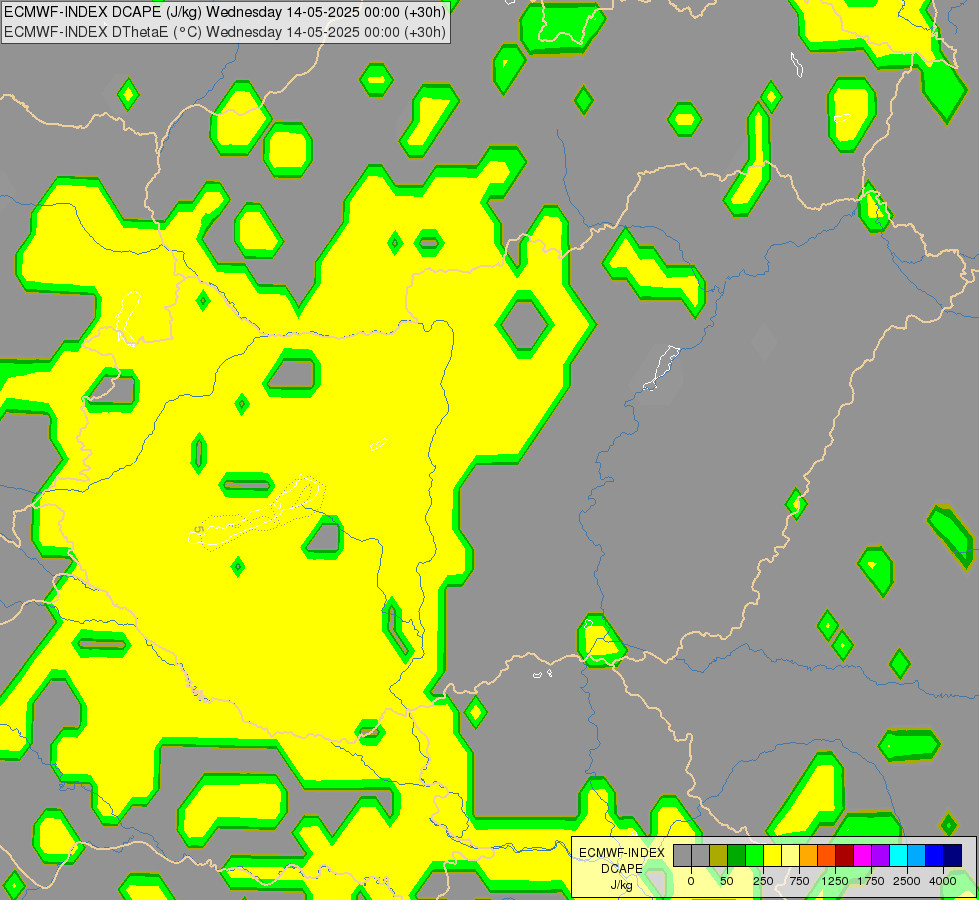Select the purple legend swatch

(x=881, y=856)
